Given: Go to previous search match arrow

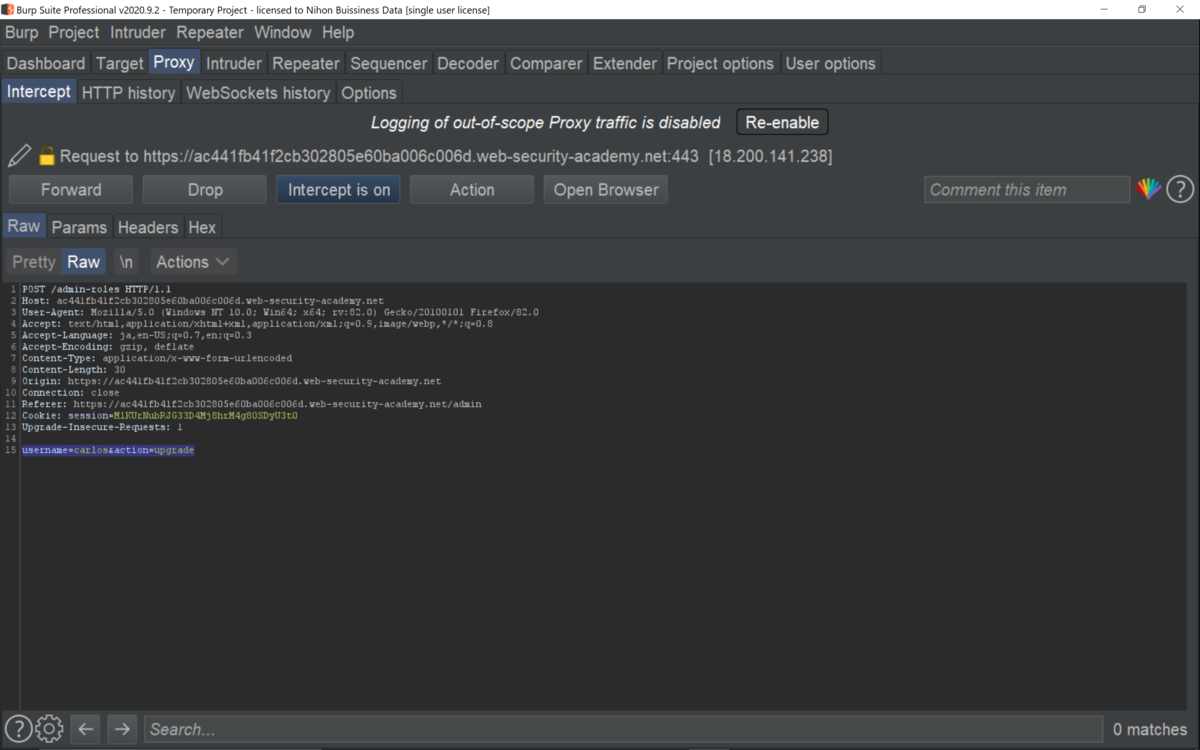Looking at the screenshot, I should pyautogui.click(x=86, y=729).
